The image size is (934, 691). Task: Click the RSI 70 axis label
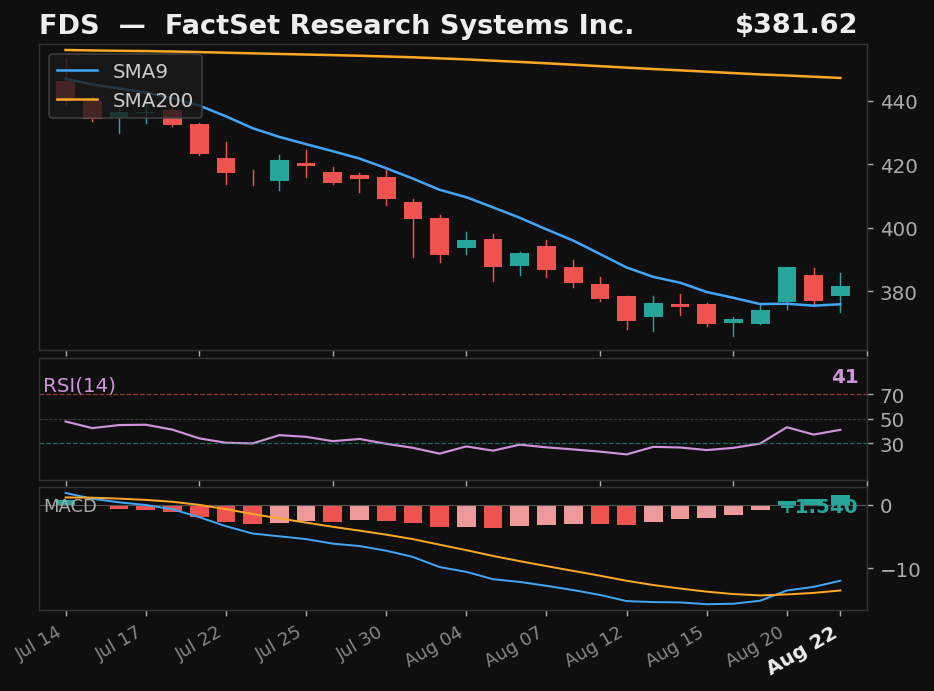click(x=892, y=396)
